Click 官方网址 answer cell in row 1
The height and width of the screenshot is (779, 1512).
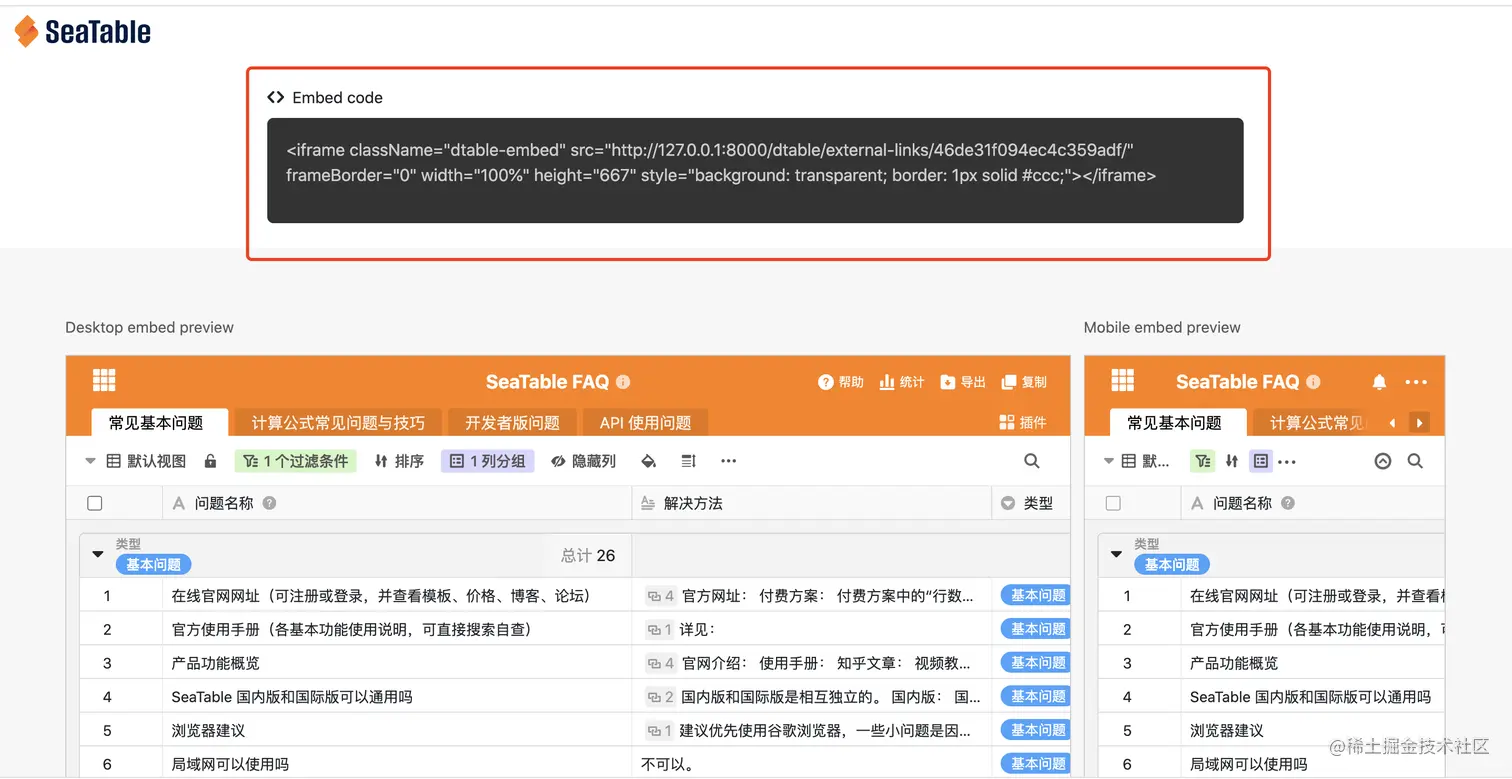(x=812, y=595)
